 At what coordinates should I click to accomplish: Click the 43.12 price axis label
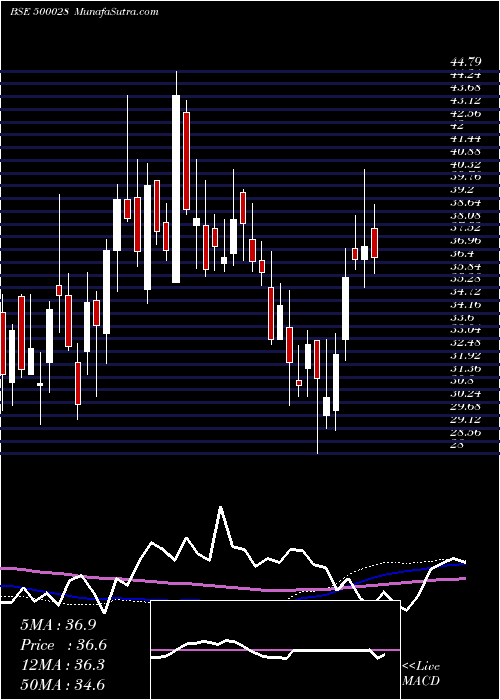tap(468, 100)
